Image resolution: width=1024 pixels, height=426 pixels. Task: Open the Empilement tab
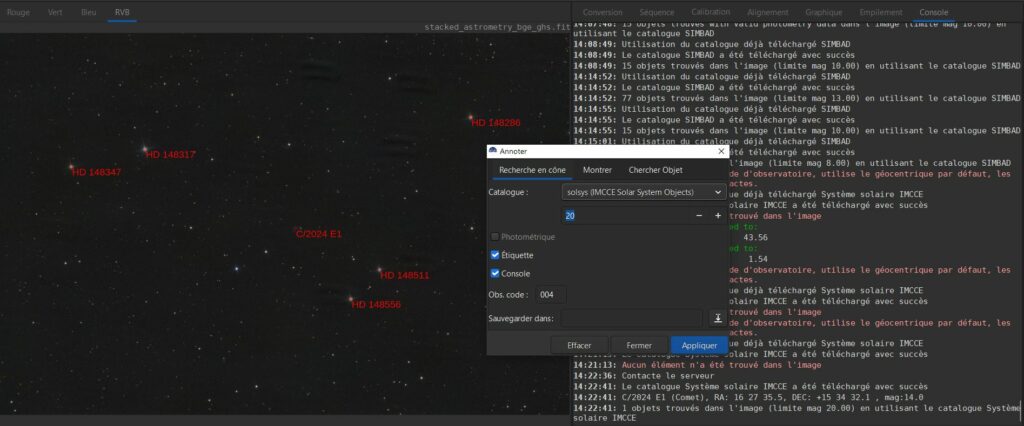pos(880,12)
